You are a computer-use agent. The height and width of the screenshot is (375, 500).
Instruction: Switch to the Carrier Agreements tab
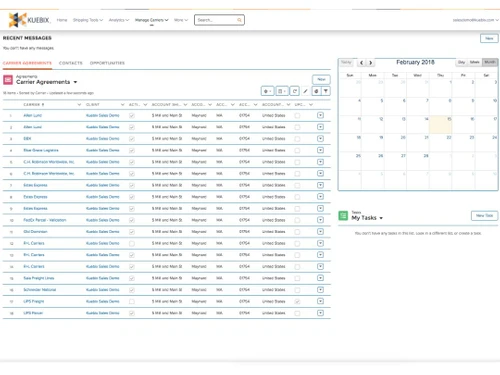click(27, 63)
